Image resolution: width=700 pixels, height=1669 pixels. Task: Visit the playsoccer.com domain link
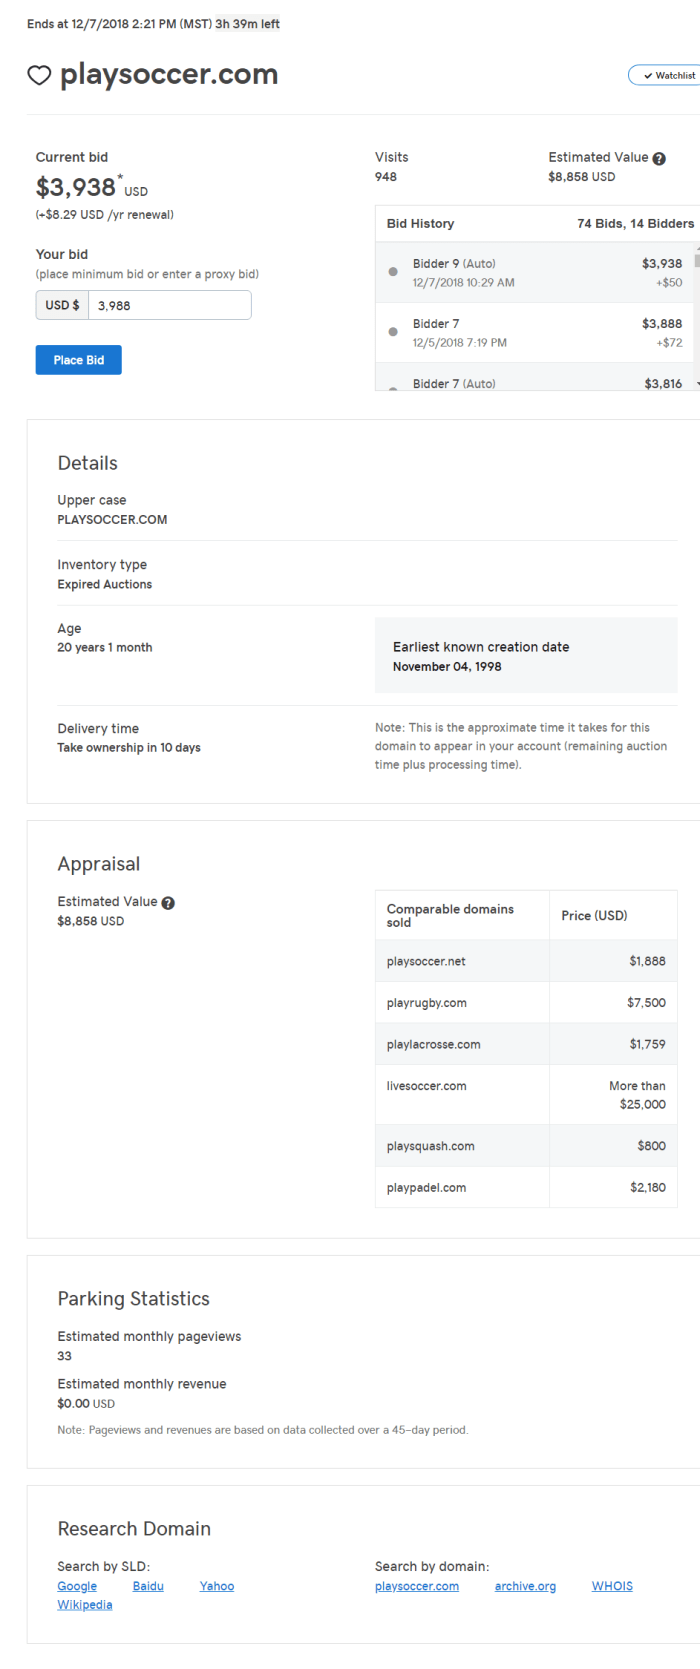pyautogui.click(x=417, y=1586)
